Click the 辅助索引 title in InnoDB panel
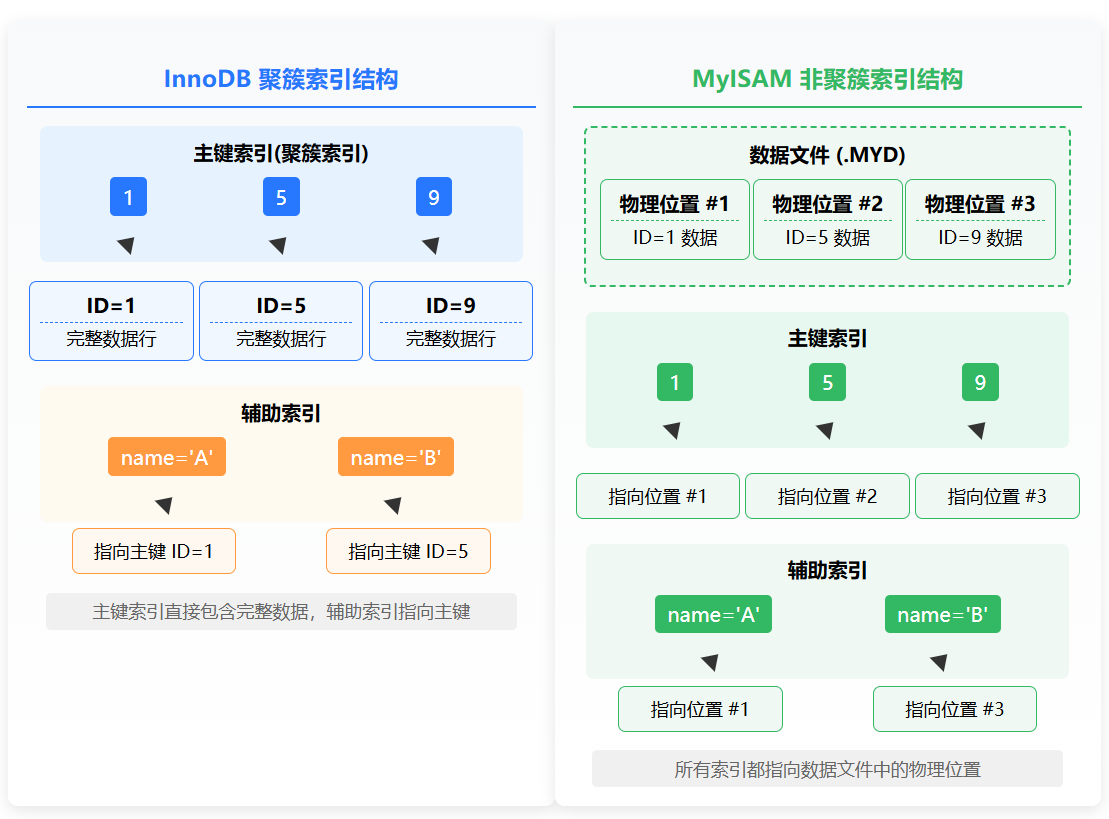The image size is (1109, 819). pos(281,413)
